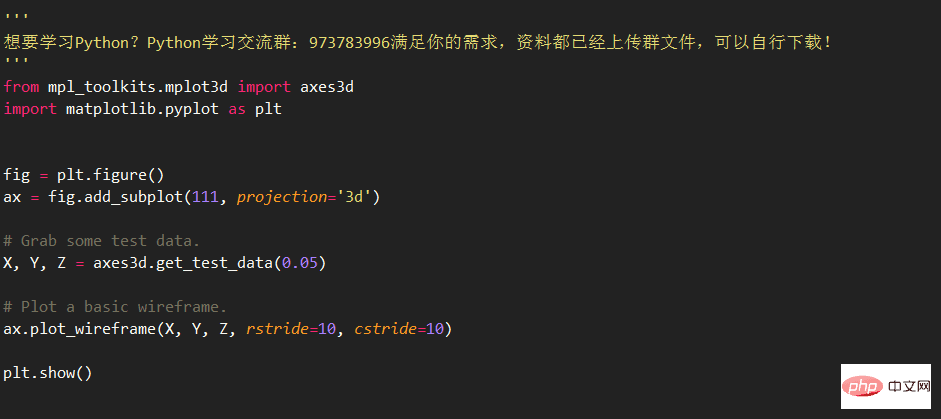941x419 pixels.
Task: Click the '# Plot a basic wireframe.' comment
Action: coord(115,307)
